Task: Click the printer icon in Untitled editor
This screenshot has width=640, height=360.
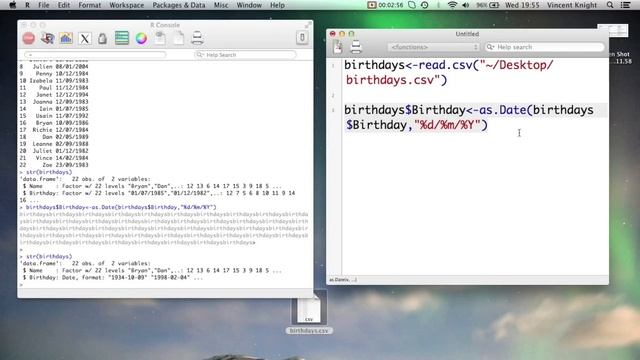Action: point(356,47)
